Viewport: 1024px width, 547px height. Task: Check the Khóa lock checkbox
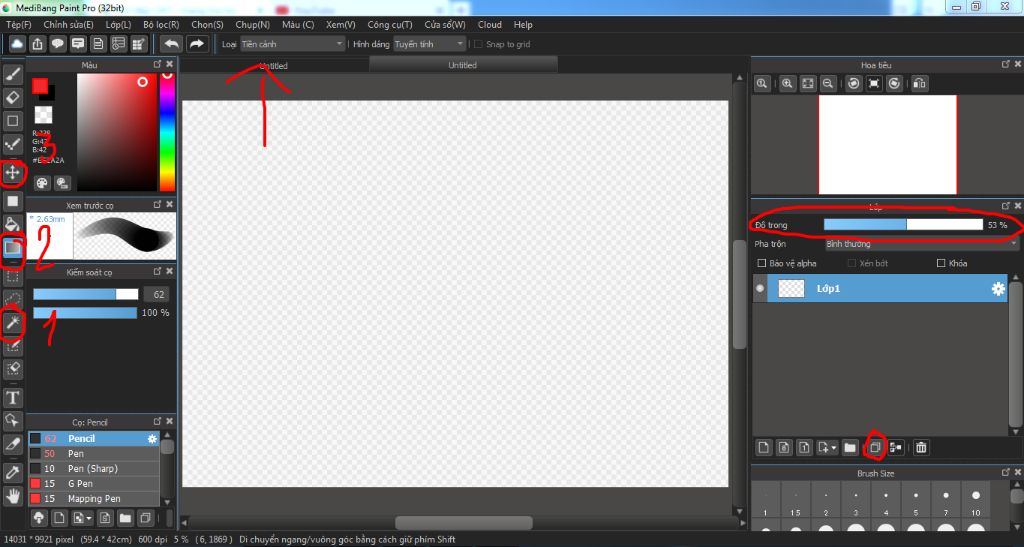941,263
